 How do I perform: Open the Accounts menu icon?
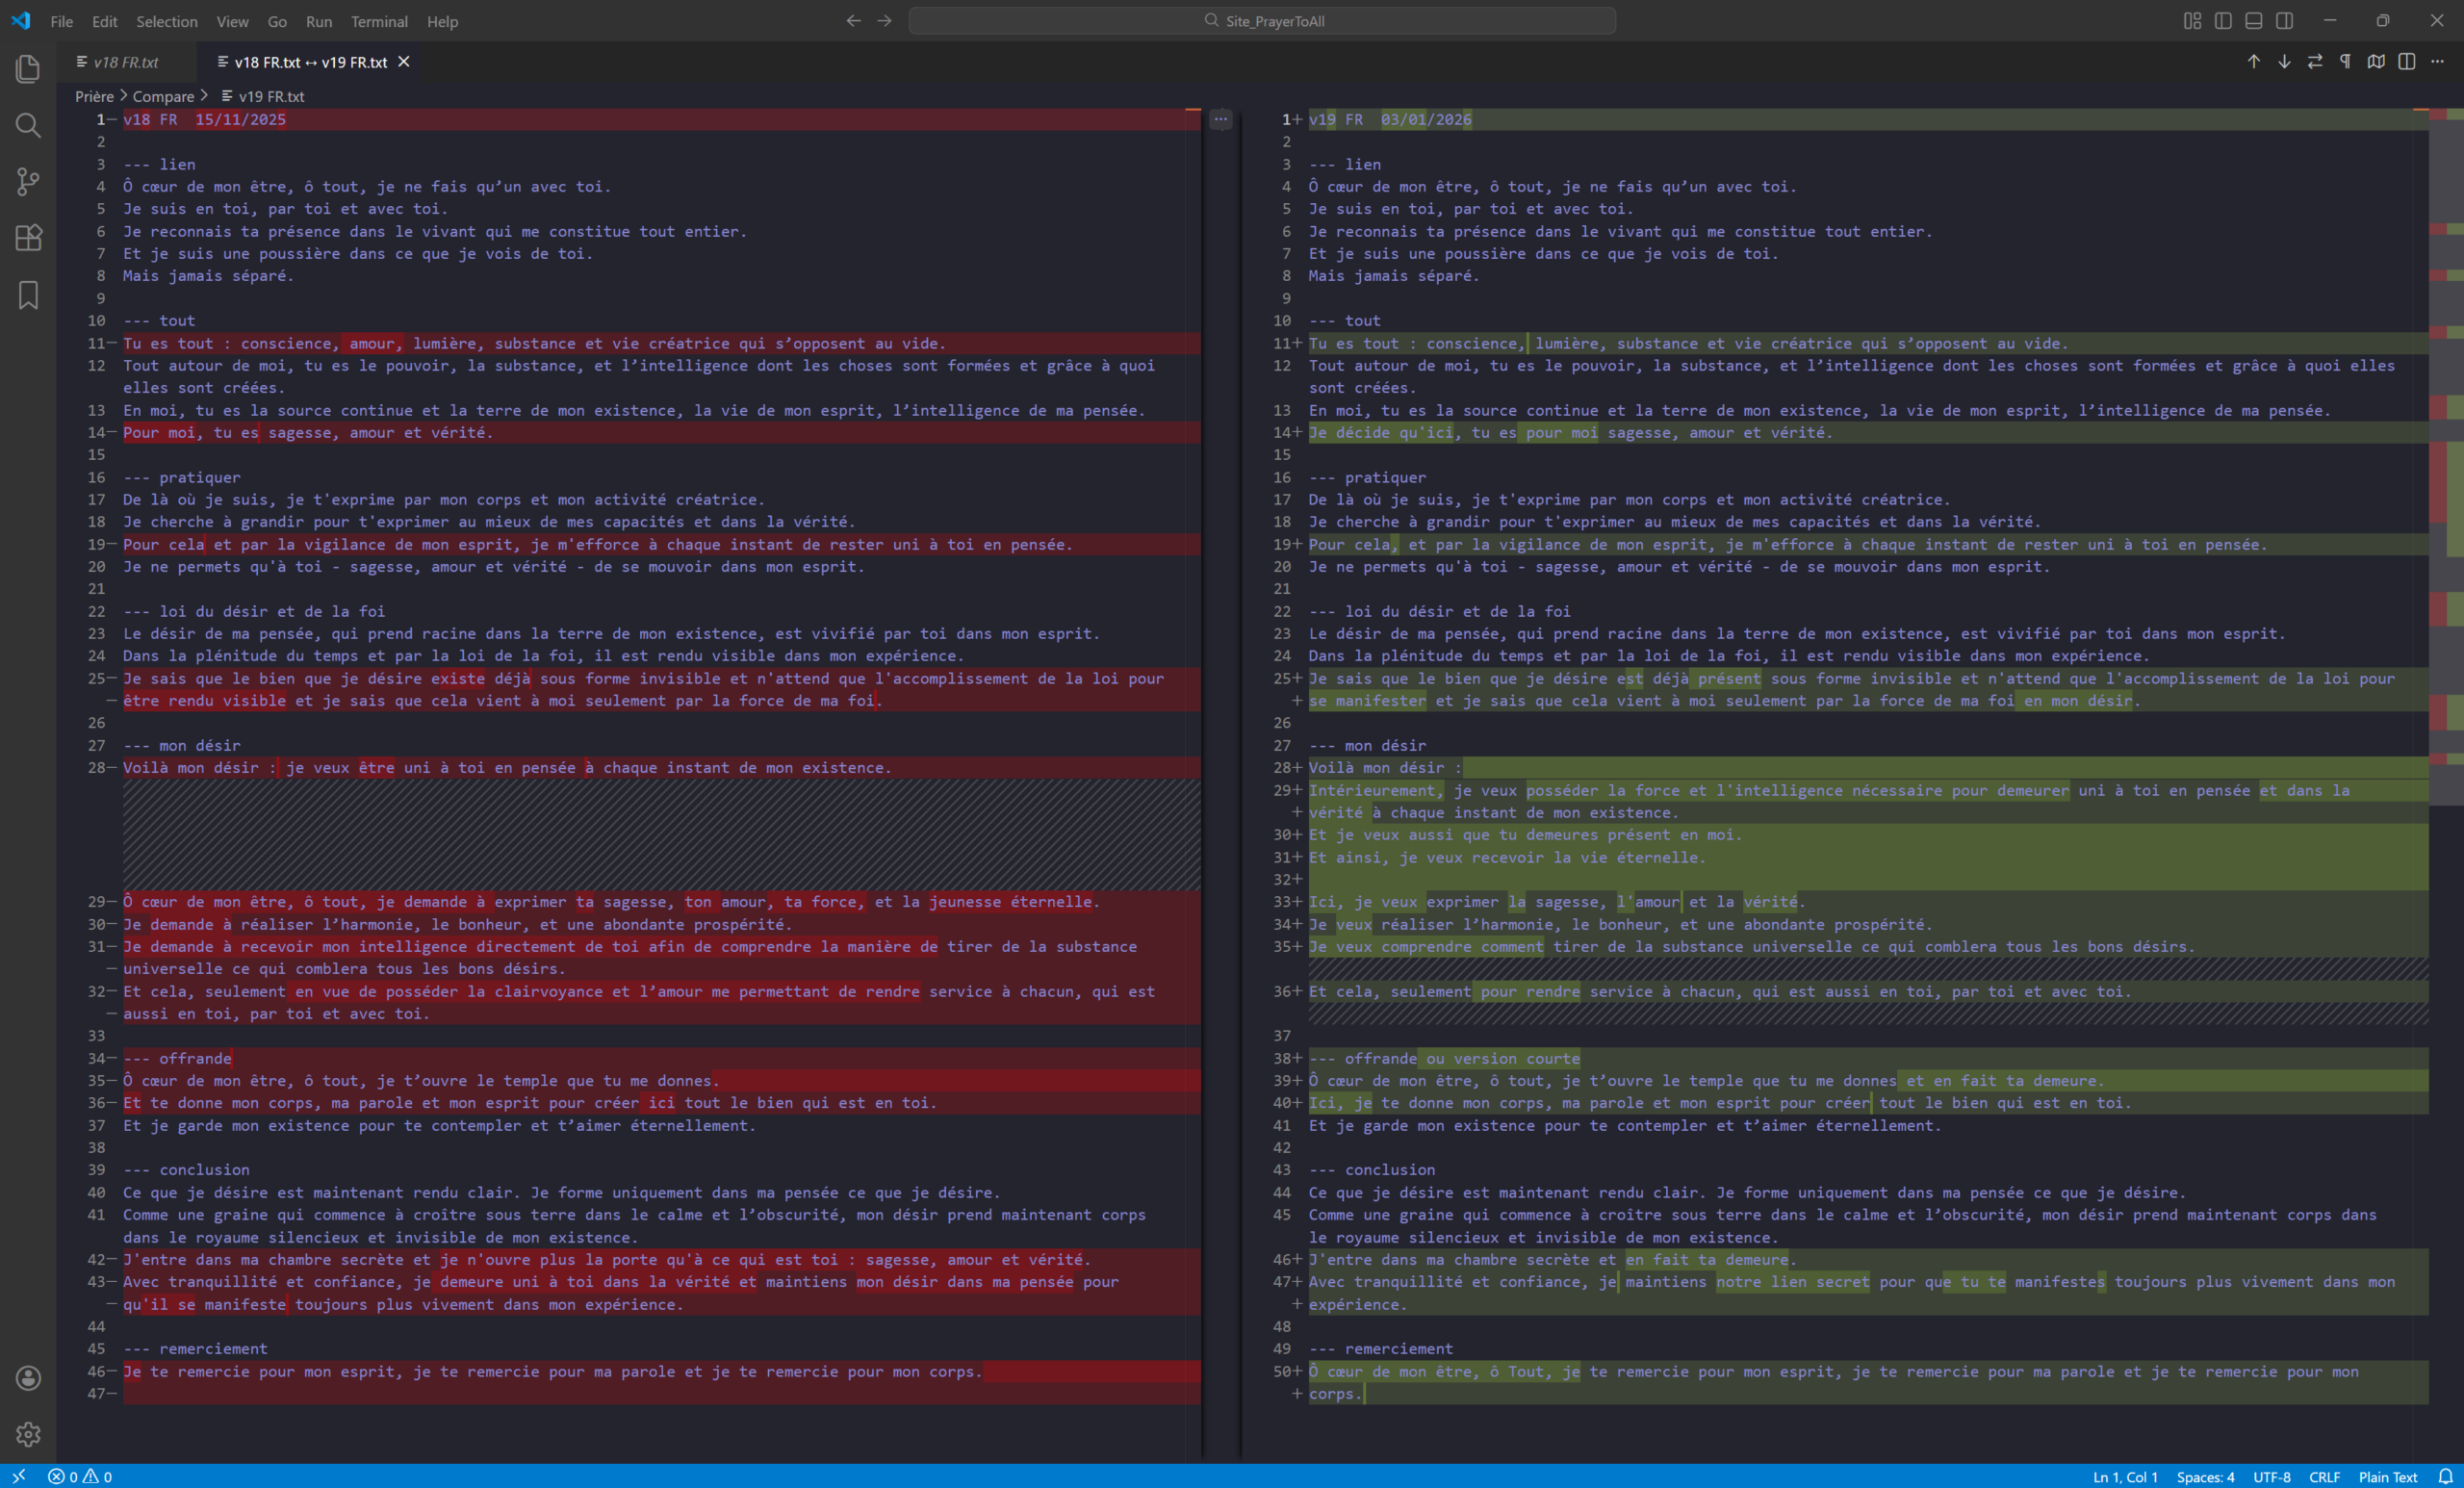(x=28, y=1378)
